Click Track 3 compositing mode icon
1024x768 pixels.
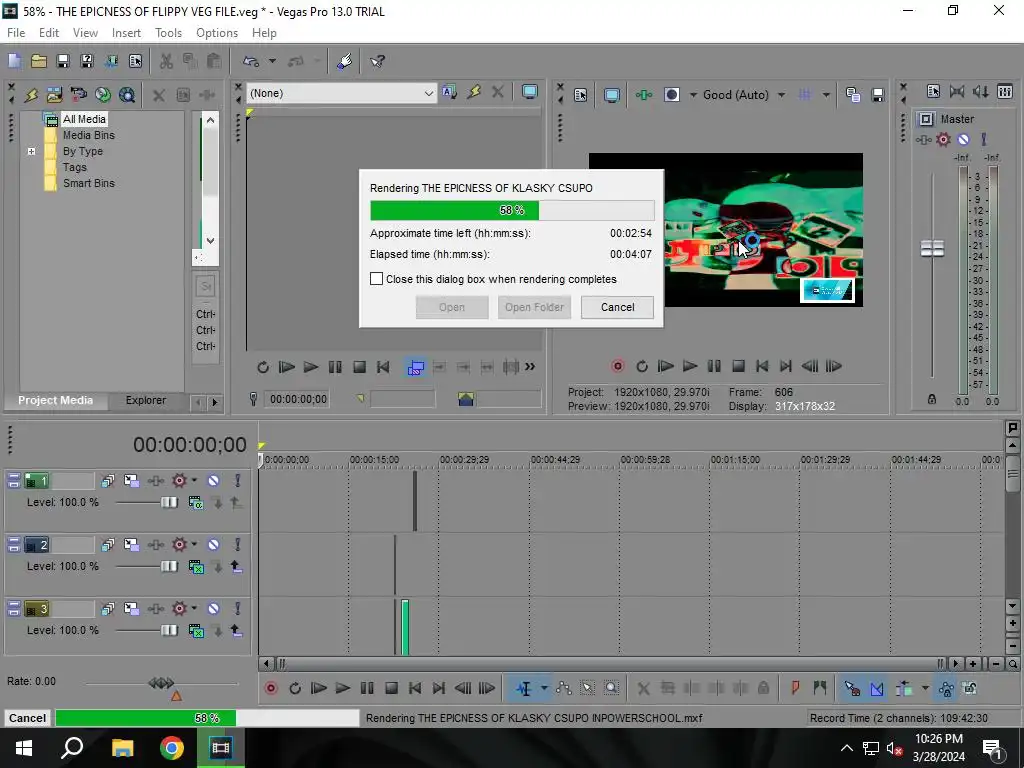(x=196, y=630)
